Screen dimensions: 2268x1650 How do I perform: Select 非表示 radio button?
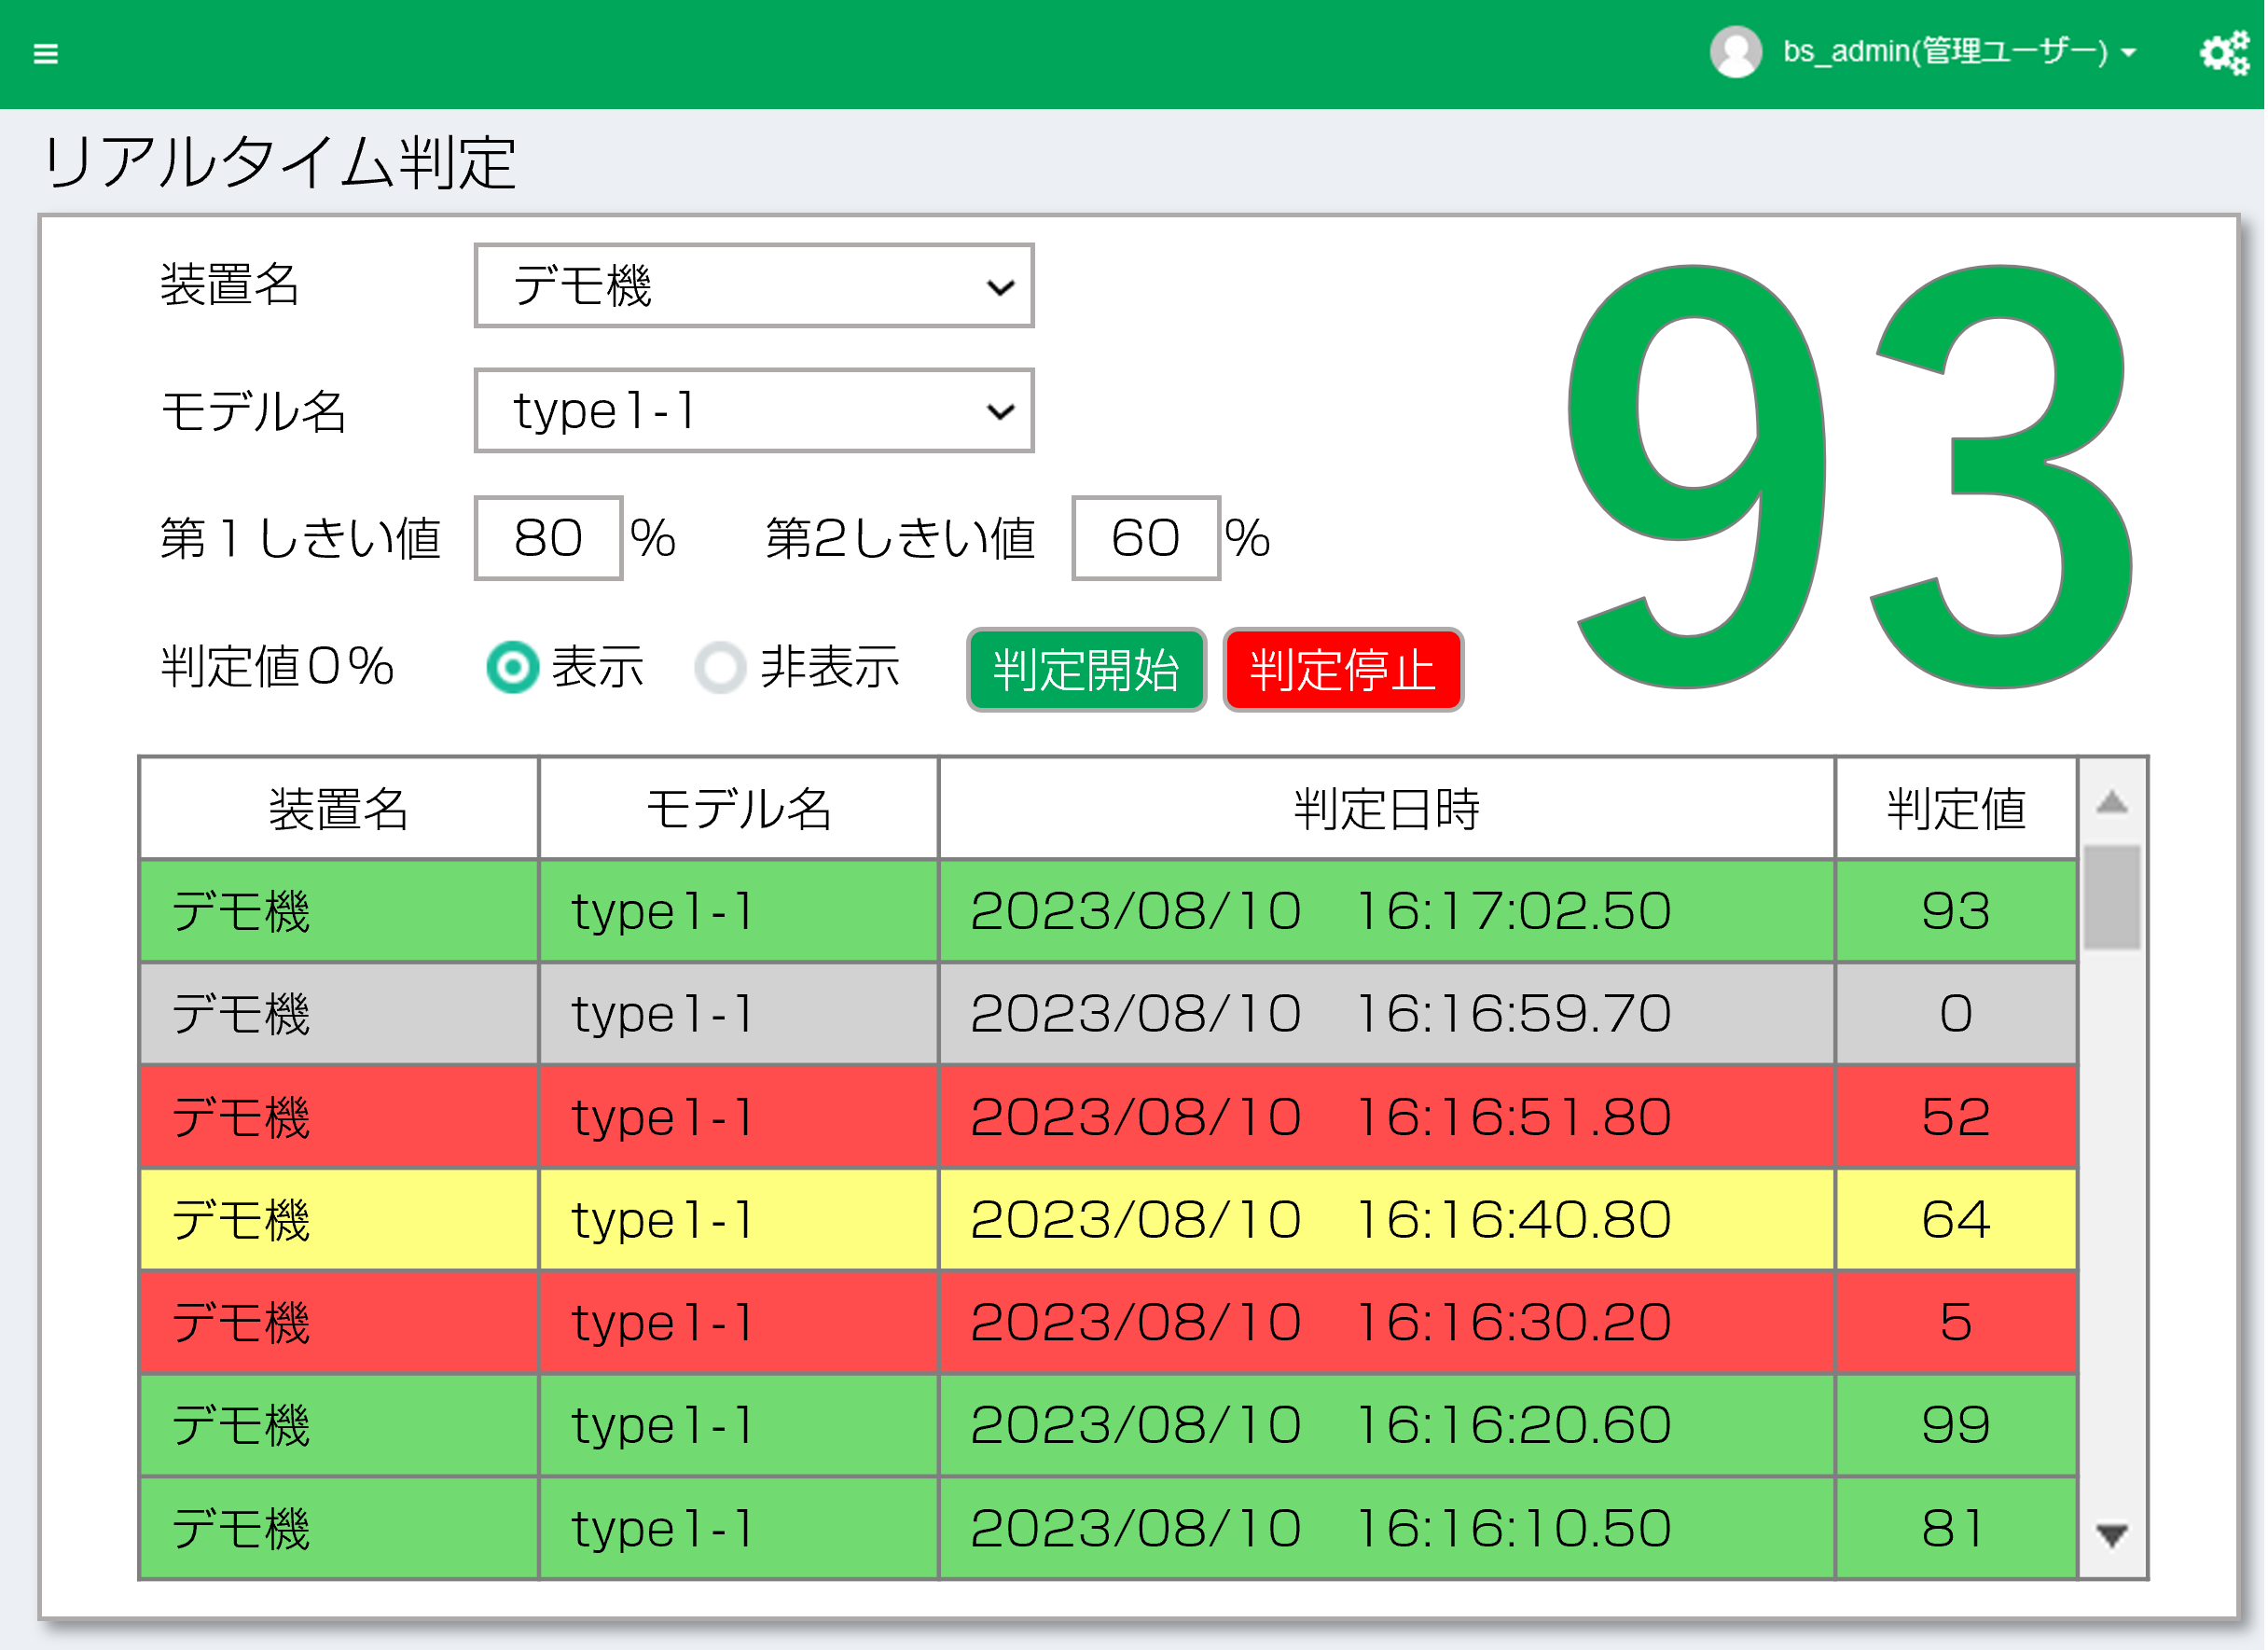click(x=720, y=667)
